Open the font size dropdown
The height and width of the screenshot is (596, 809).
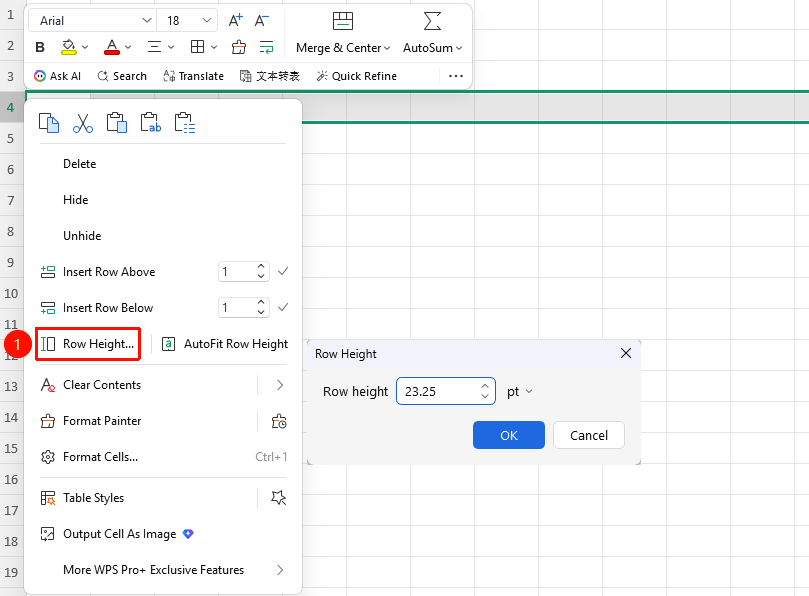coord(207,21)
